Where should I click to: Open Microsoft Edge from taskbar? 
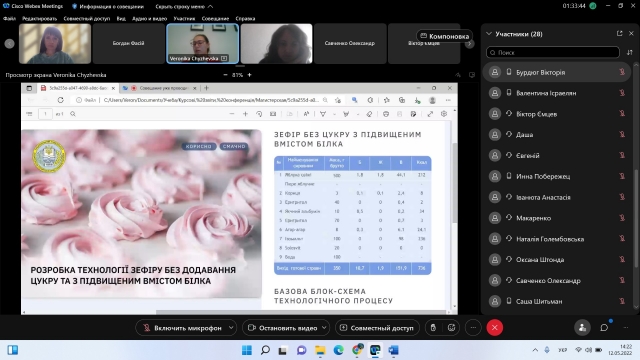[x=338, y=350]
